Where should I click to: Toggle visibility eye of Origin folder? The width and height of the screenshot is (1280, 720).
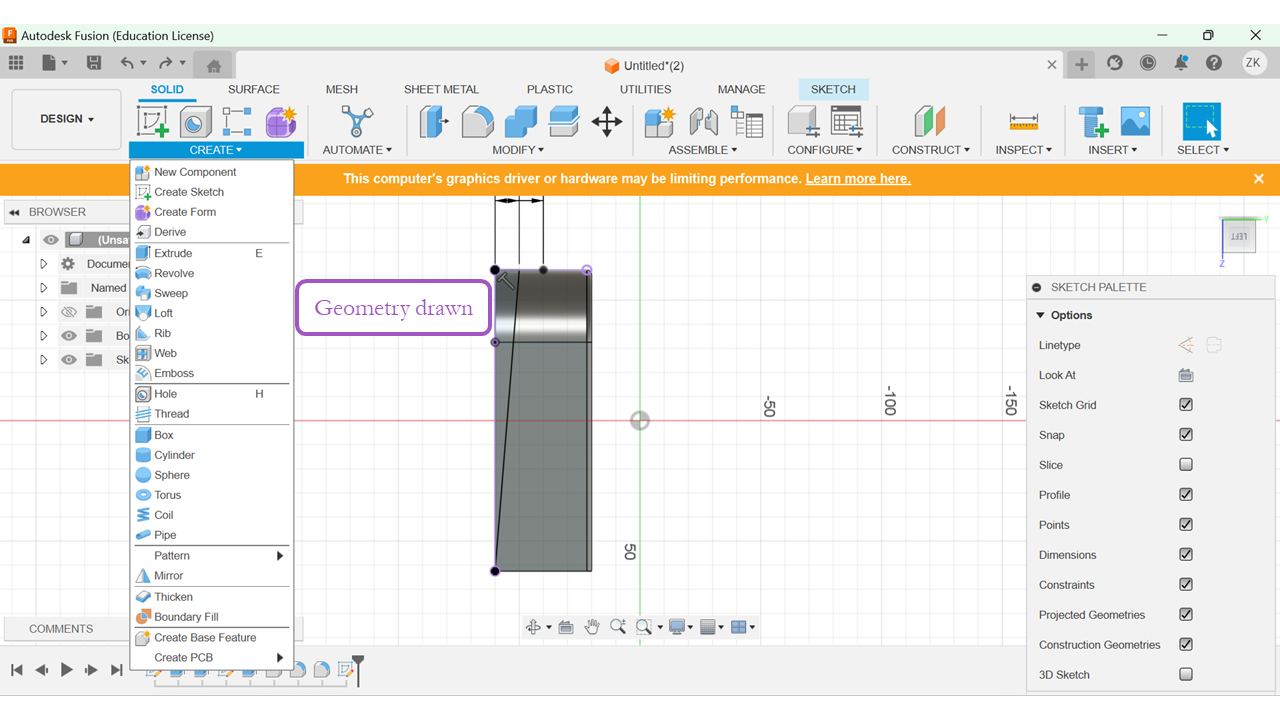(x=69, y=312)
